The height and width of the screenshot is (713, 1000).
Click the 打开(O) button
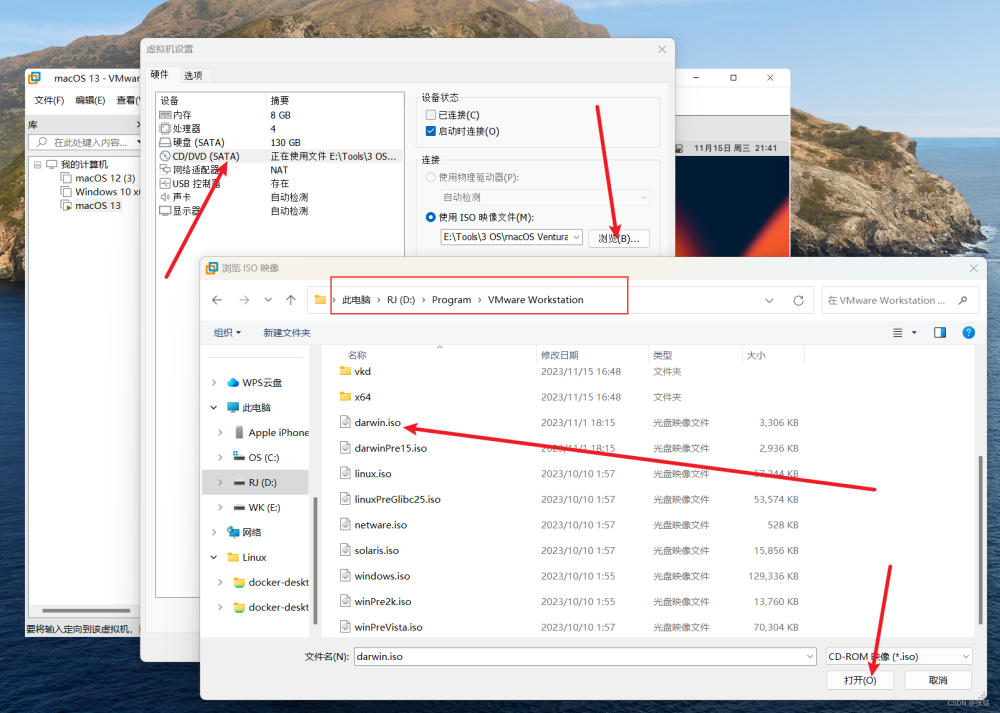(860, 680)
